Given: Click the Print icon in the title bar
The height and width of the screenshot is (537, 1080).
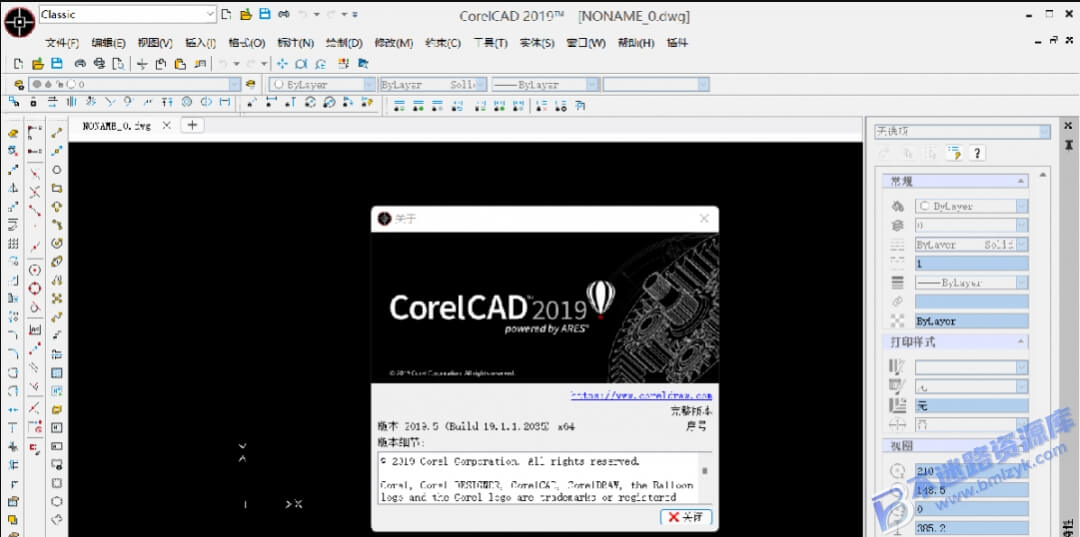Looking at the screenshot, I should [284, 14].
